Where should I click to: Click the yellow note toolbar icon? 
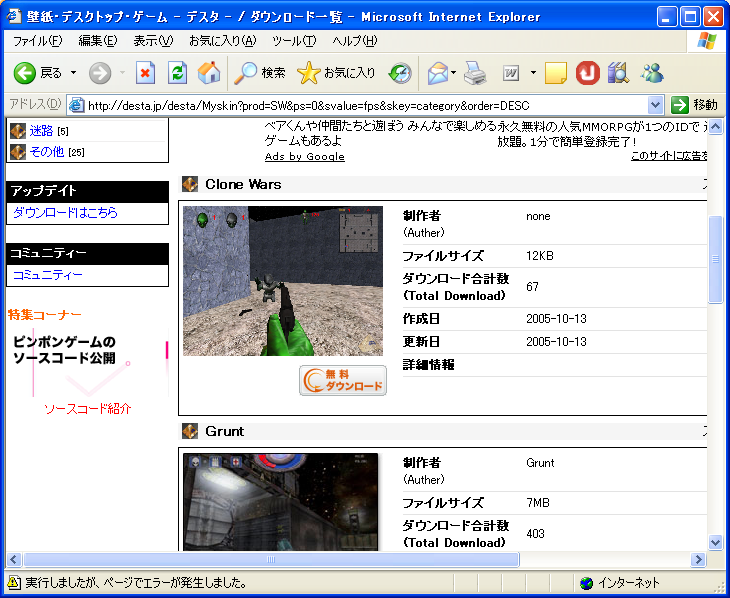[555, 73]
